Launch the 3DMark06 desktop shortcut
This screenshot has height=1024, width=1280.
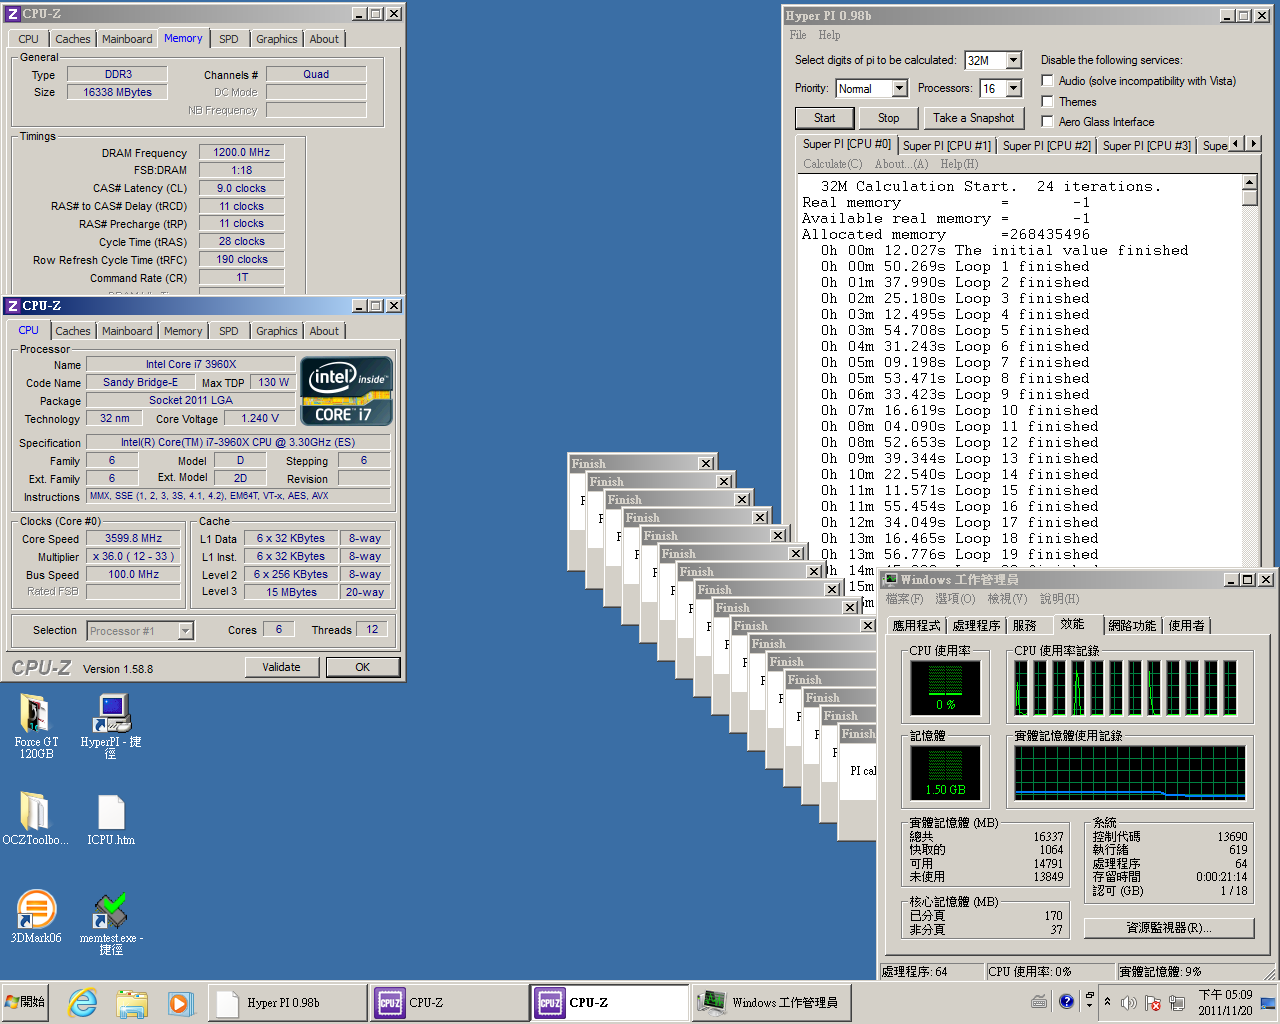(36, 916)
